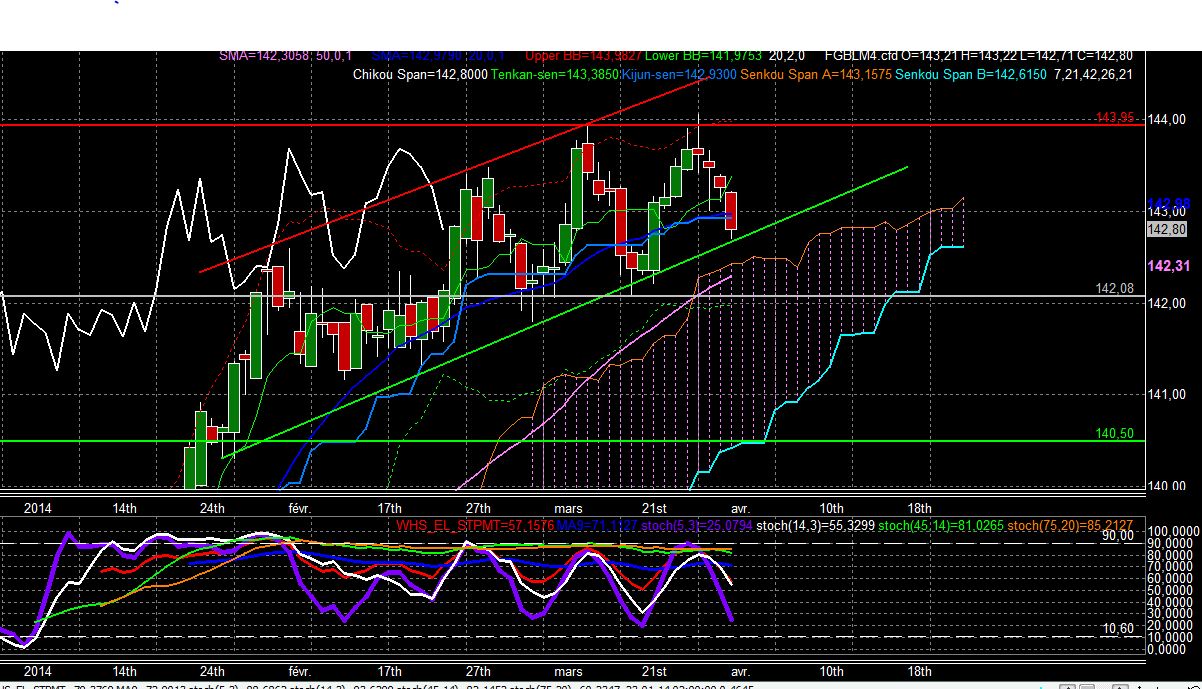Click the red 143,95 price level label

[1114, 118]
